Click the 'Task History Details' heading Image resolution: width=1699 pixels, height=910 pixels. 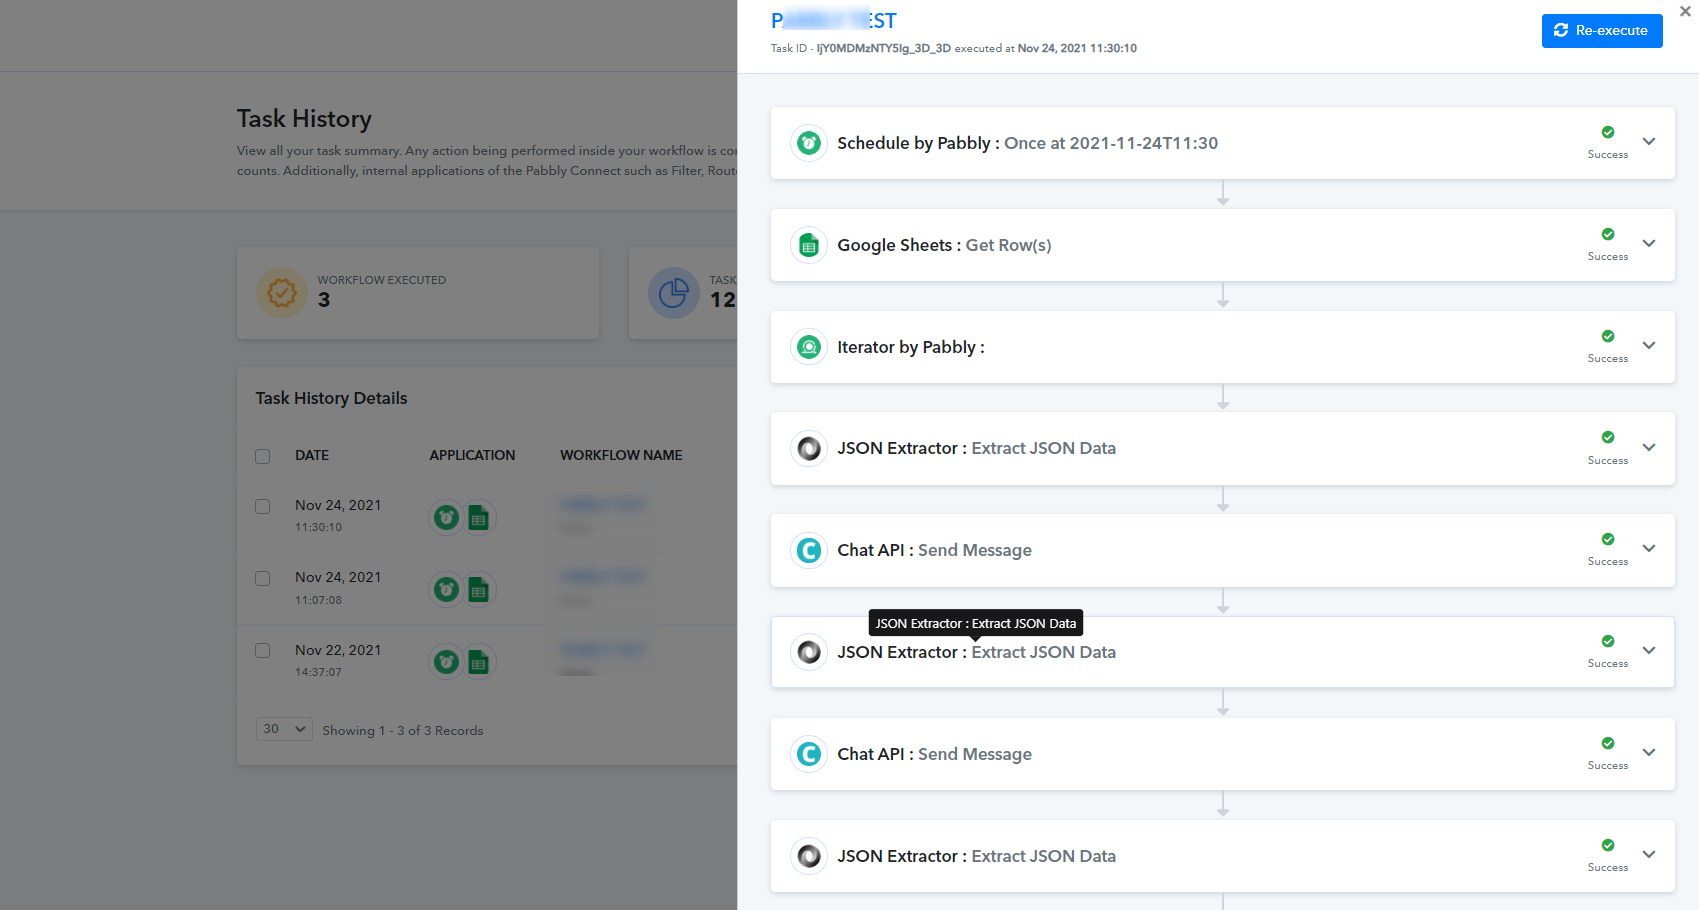point(331,398)
